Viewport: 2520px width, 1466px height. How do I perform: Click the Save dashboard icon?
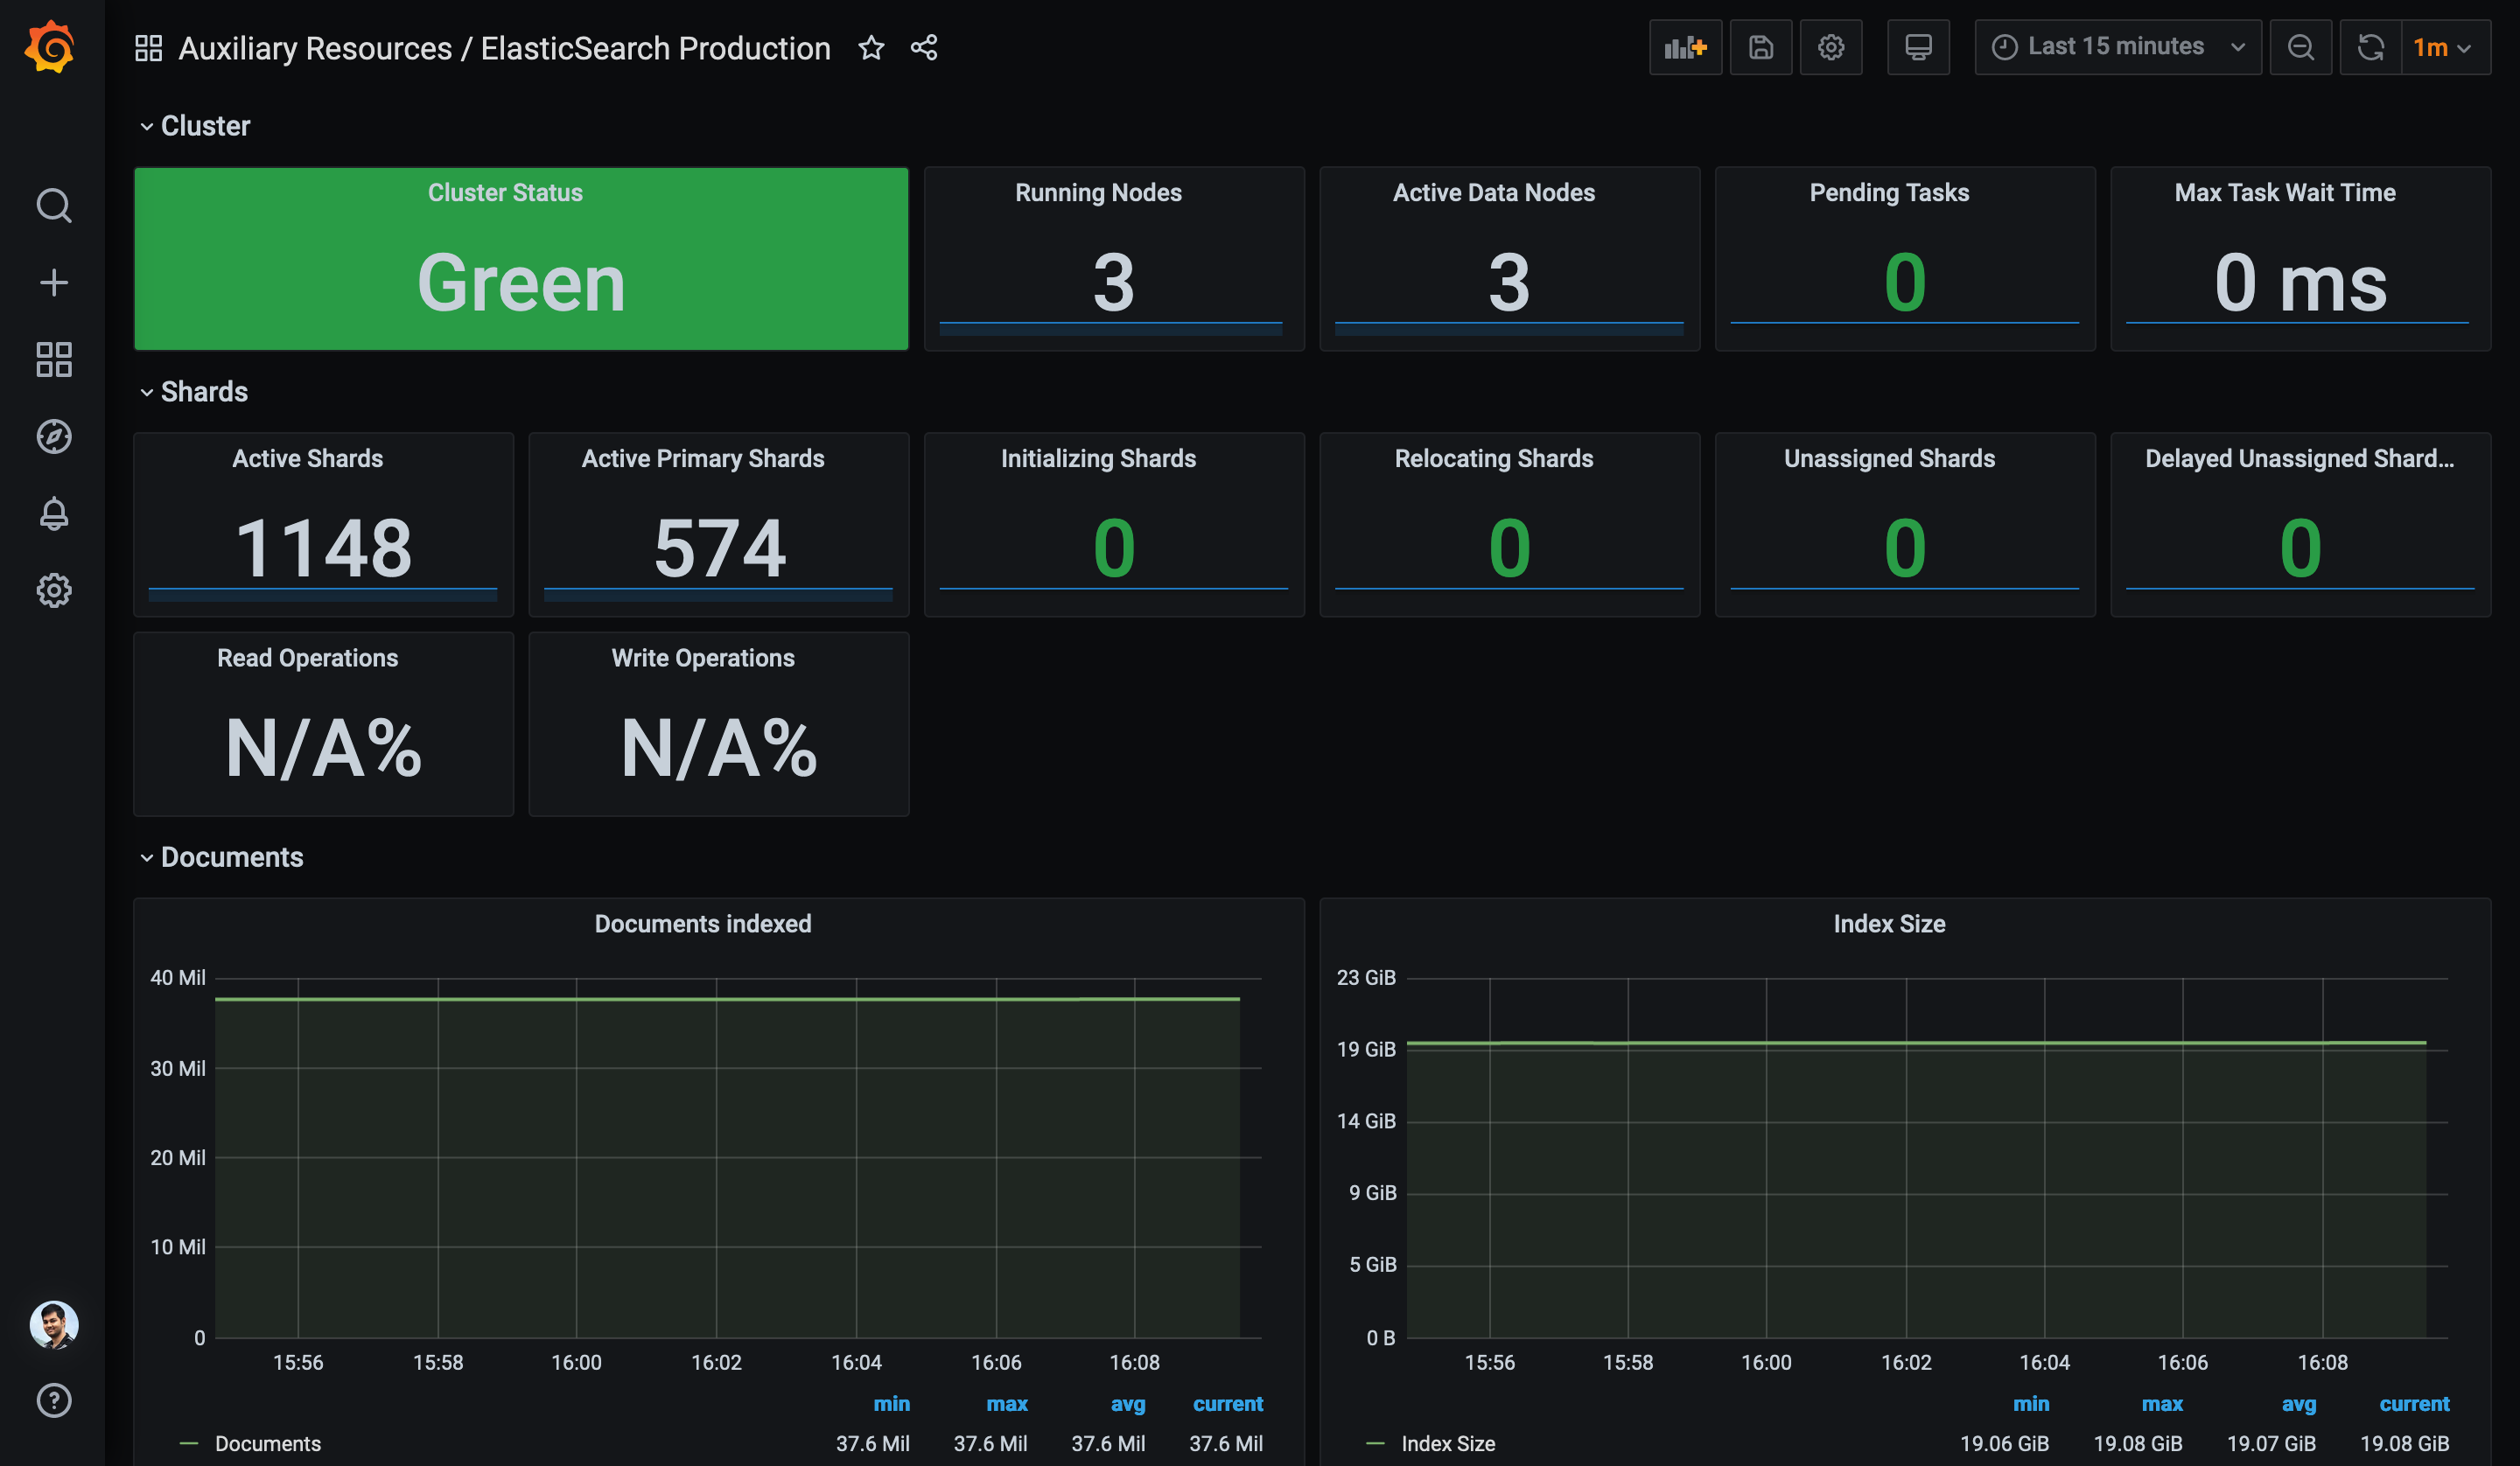1761,47
